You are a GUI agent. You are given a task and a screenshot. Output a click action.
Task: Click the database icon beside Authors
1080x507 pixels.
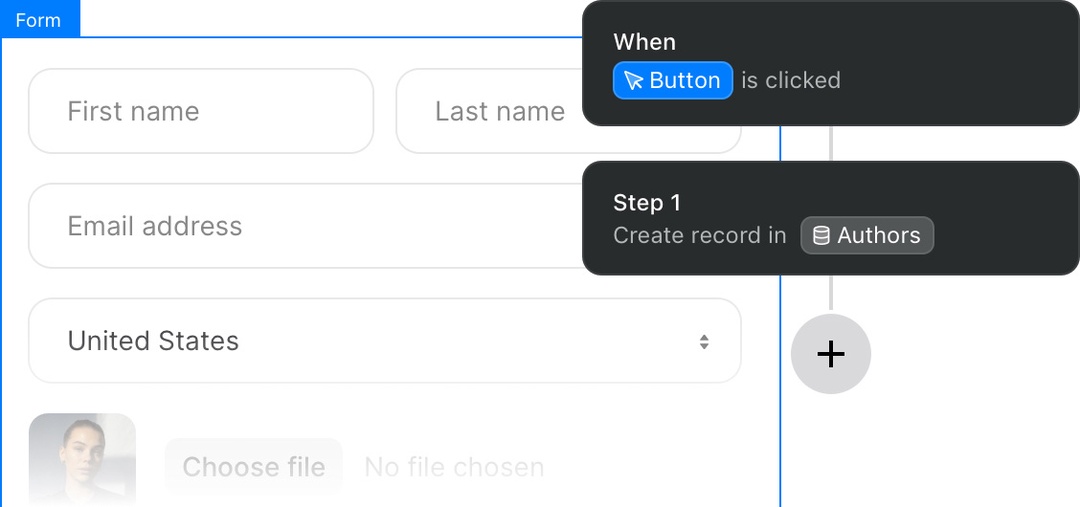point(821,236)
